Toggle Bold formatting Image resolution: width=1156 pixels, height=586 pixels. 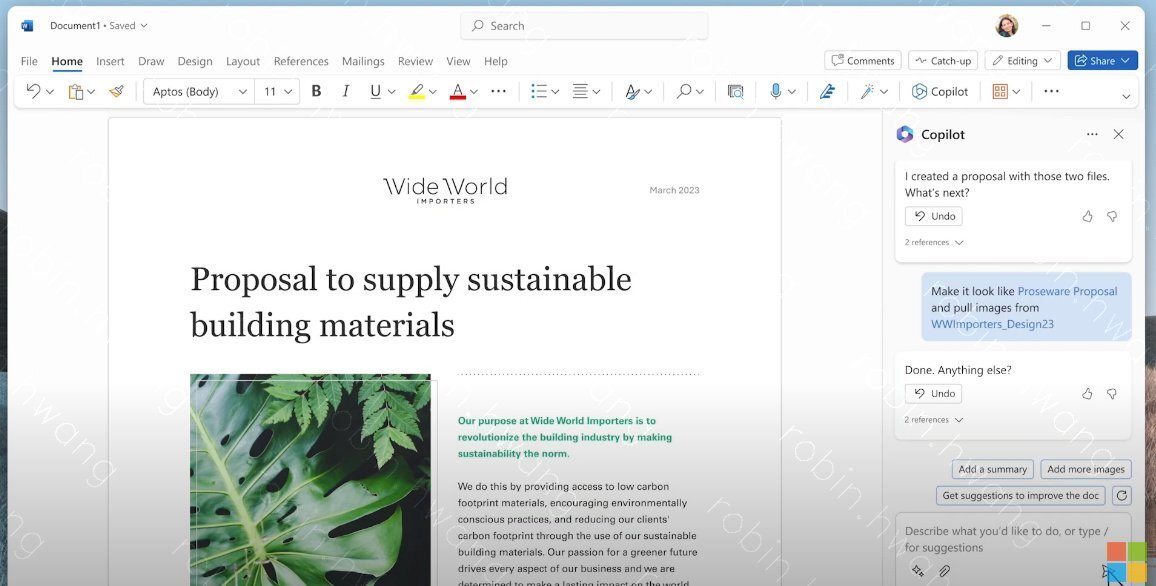[x=316, y=91]
